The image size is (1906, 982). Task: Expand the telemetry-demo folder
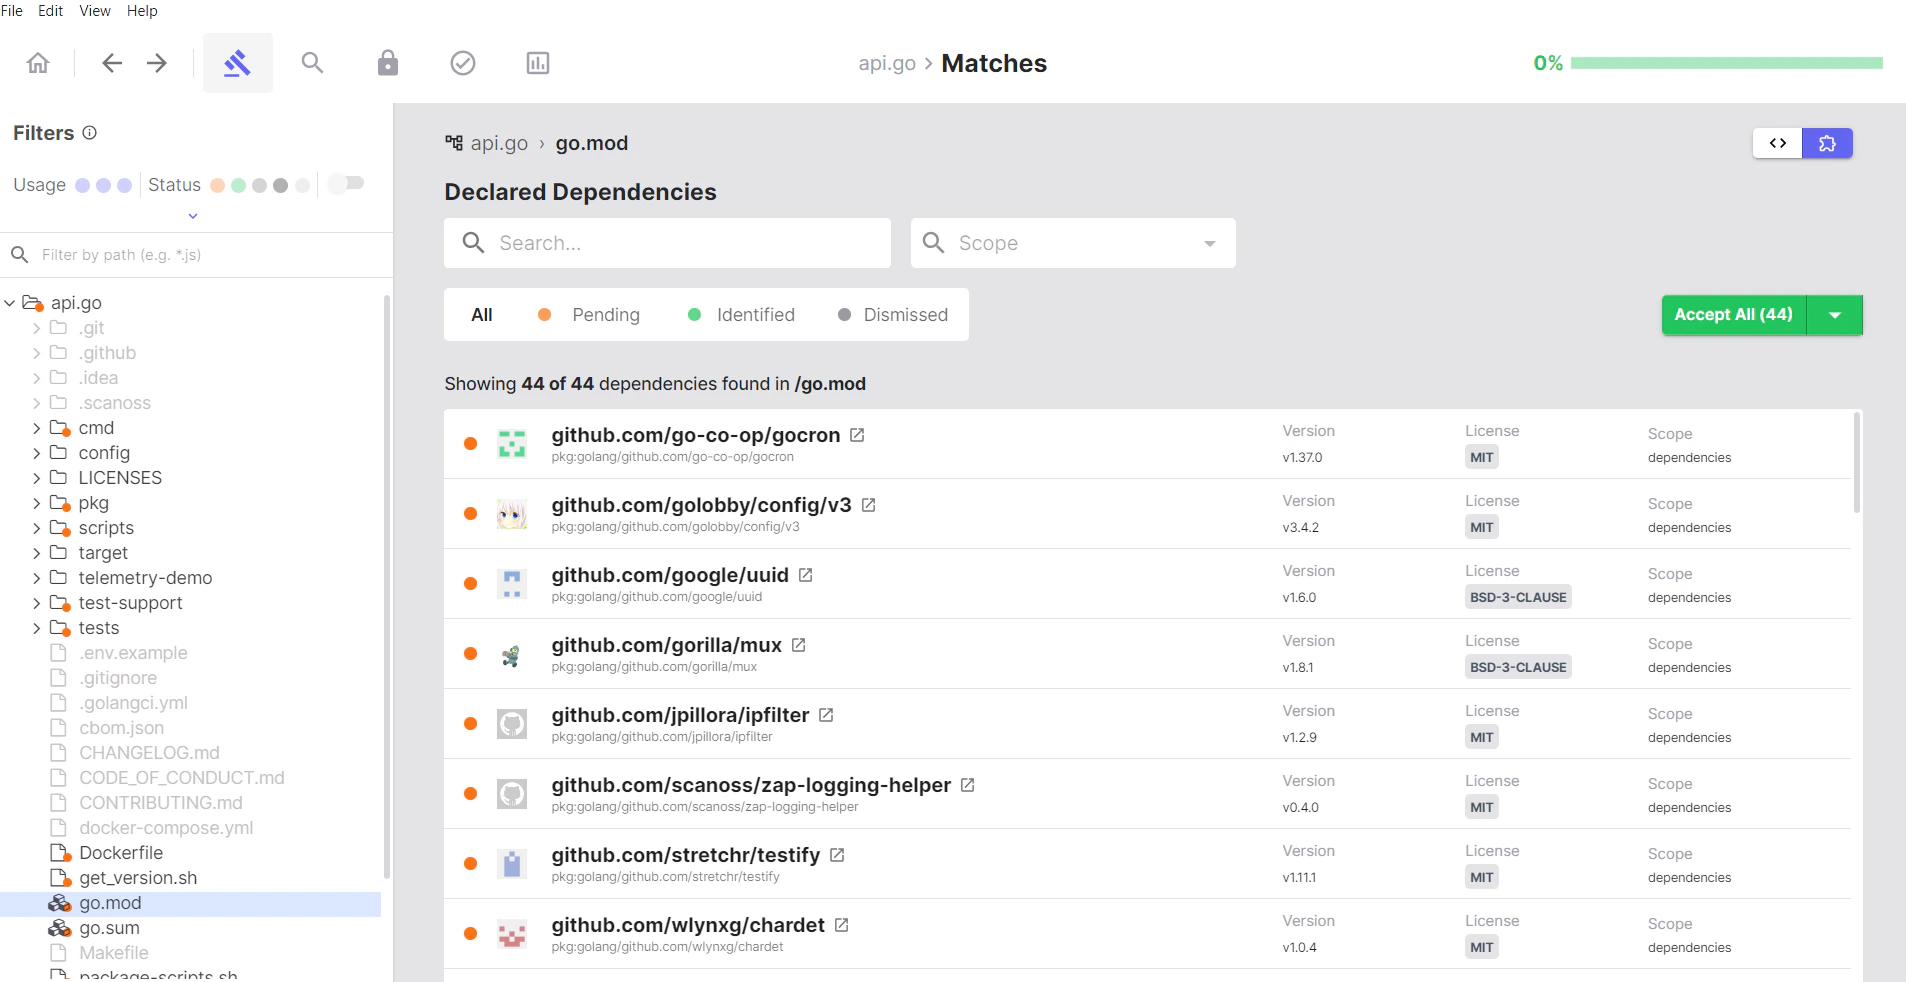(x=37, y=578)
